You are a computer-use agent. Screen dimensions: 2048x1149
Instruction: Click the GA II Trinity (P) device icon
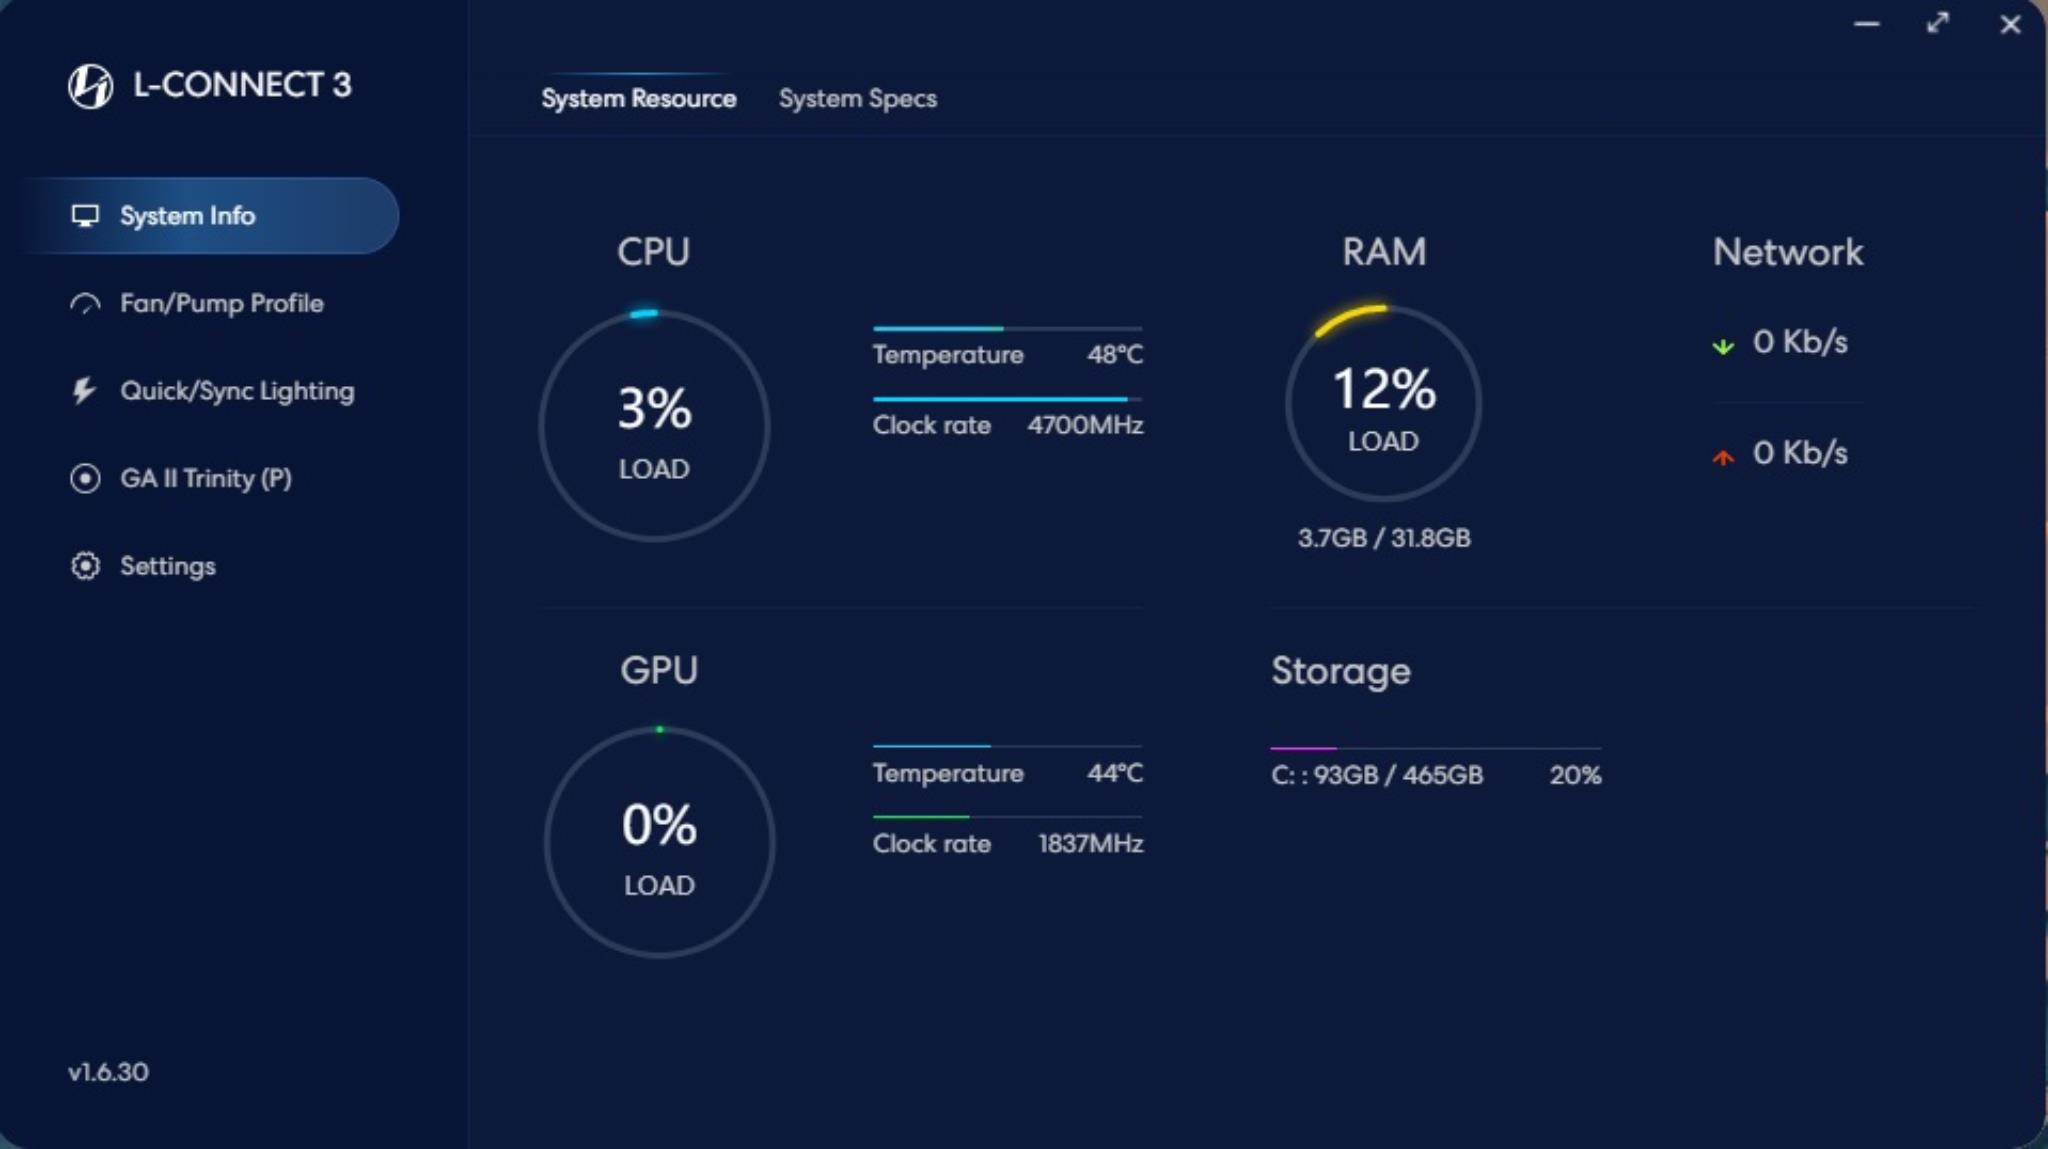point(85,479)
